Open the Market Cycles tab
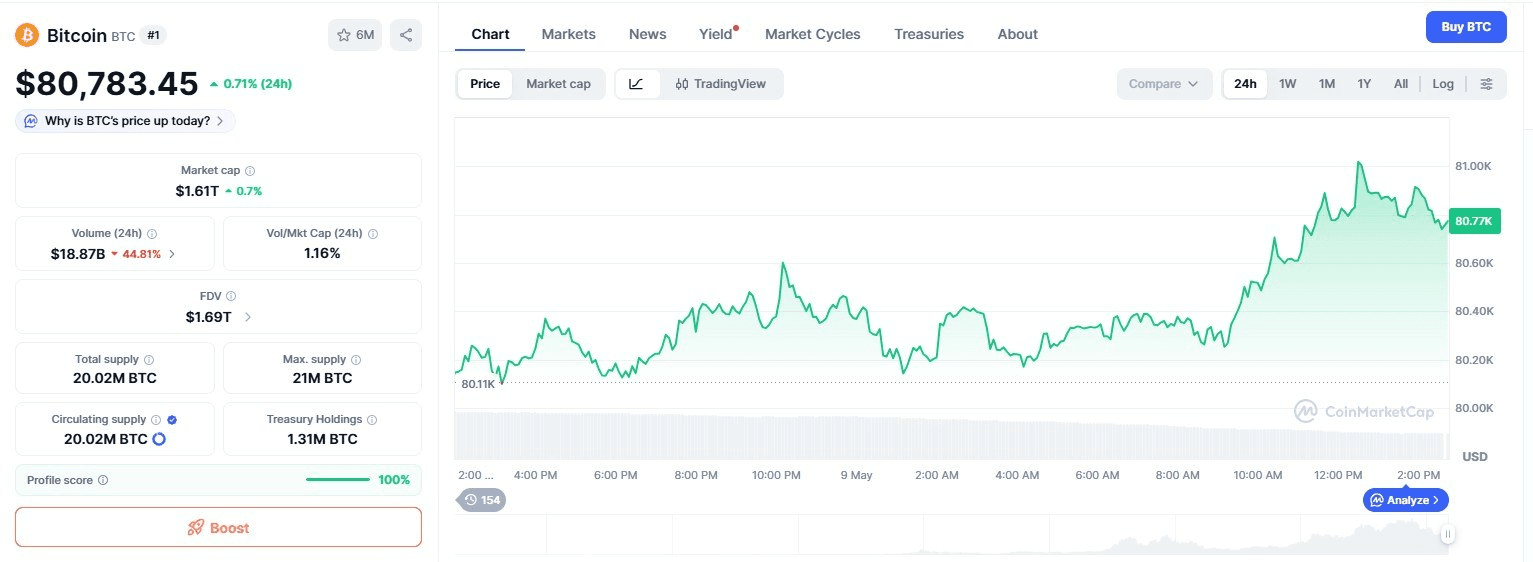This screenshot has width=1533, height=562. (812, 34)
